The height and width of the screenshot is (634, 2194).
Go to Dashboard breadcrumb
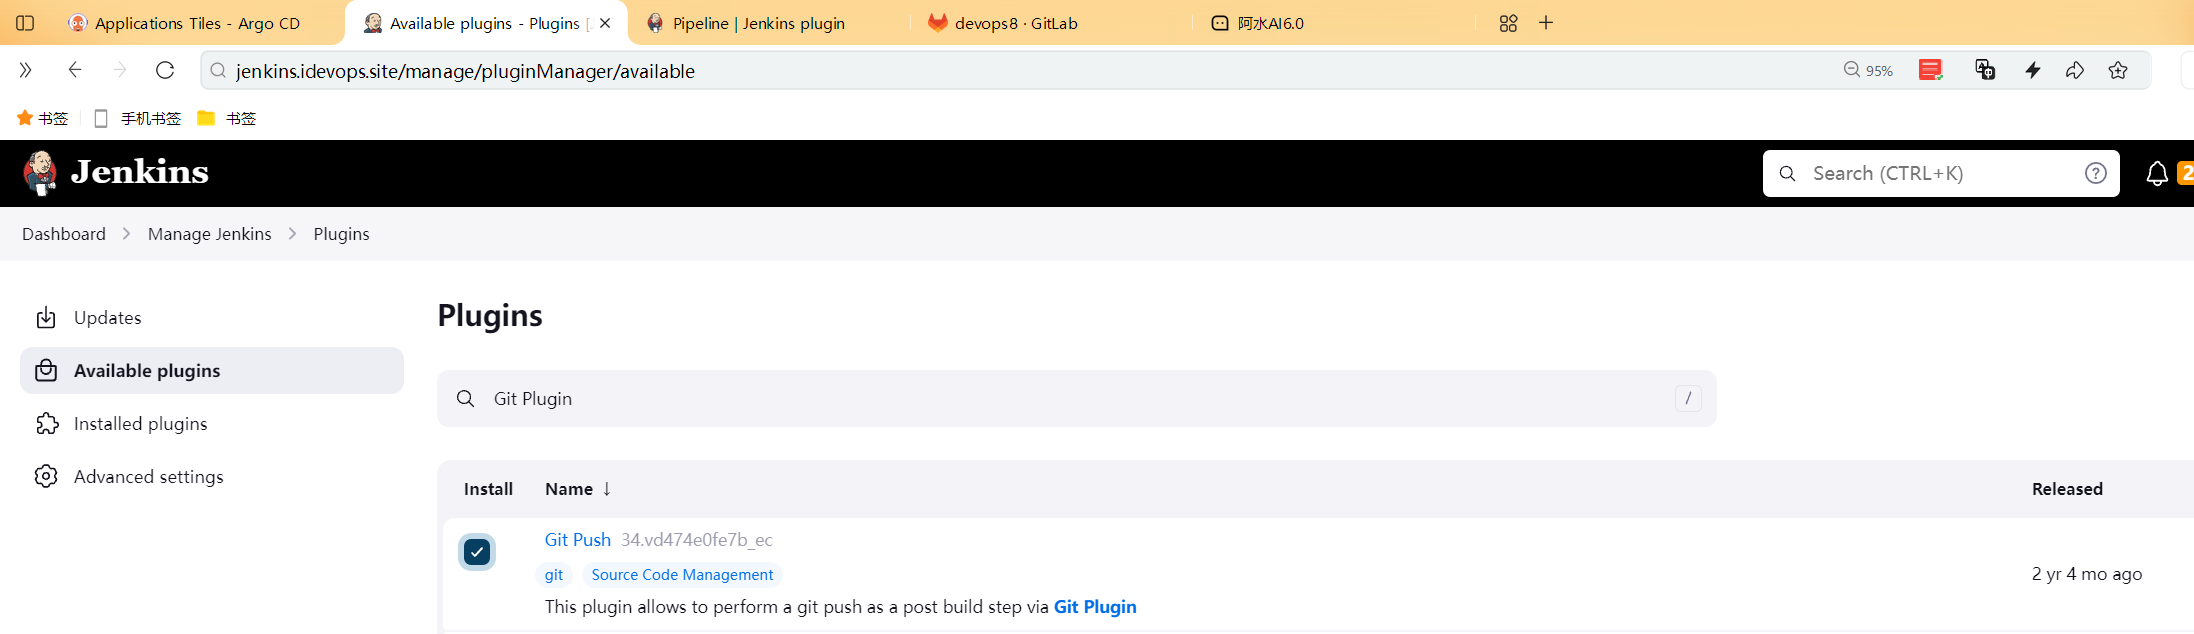[x=64, y=233]
